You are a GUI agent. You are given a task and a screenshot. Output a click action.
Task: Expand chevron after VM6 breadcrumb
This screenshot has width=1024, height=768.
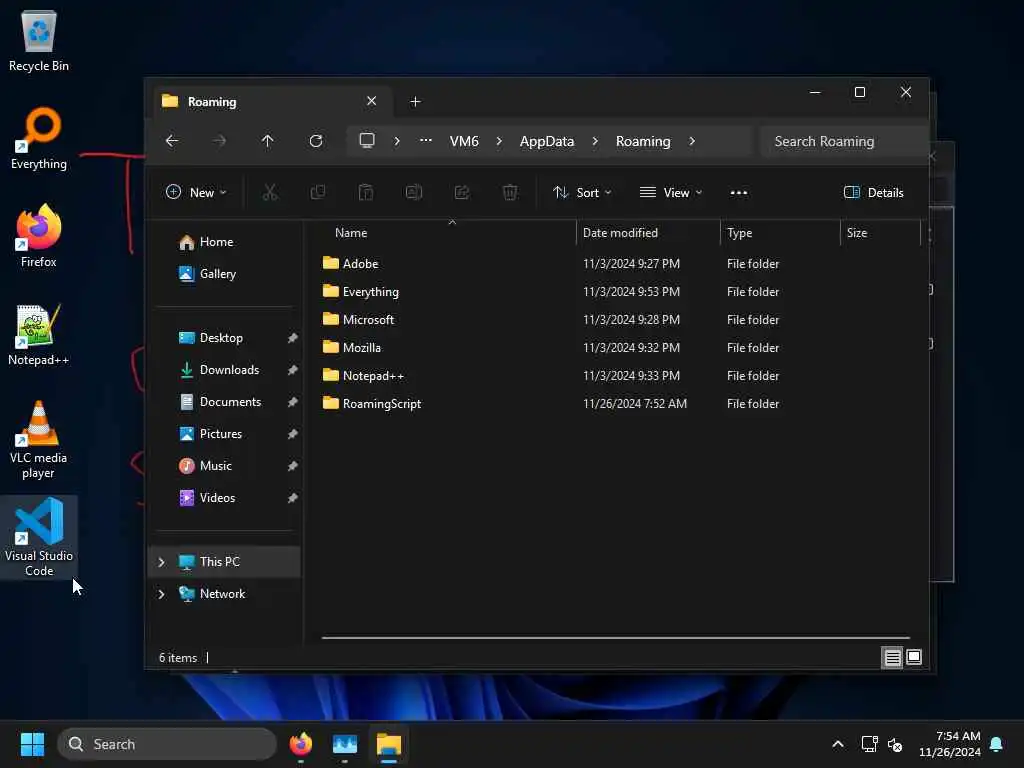pos(499,141)
